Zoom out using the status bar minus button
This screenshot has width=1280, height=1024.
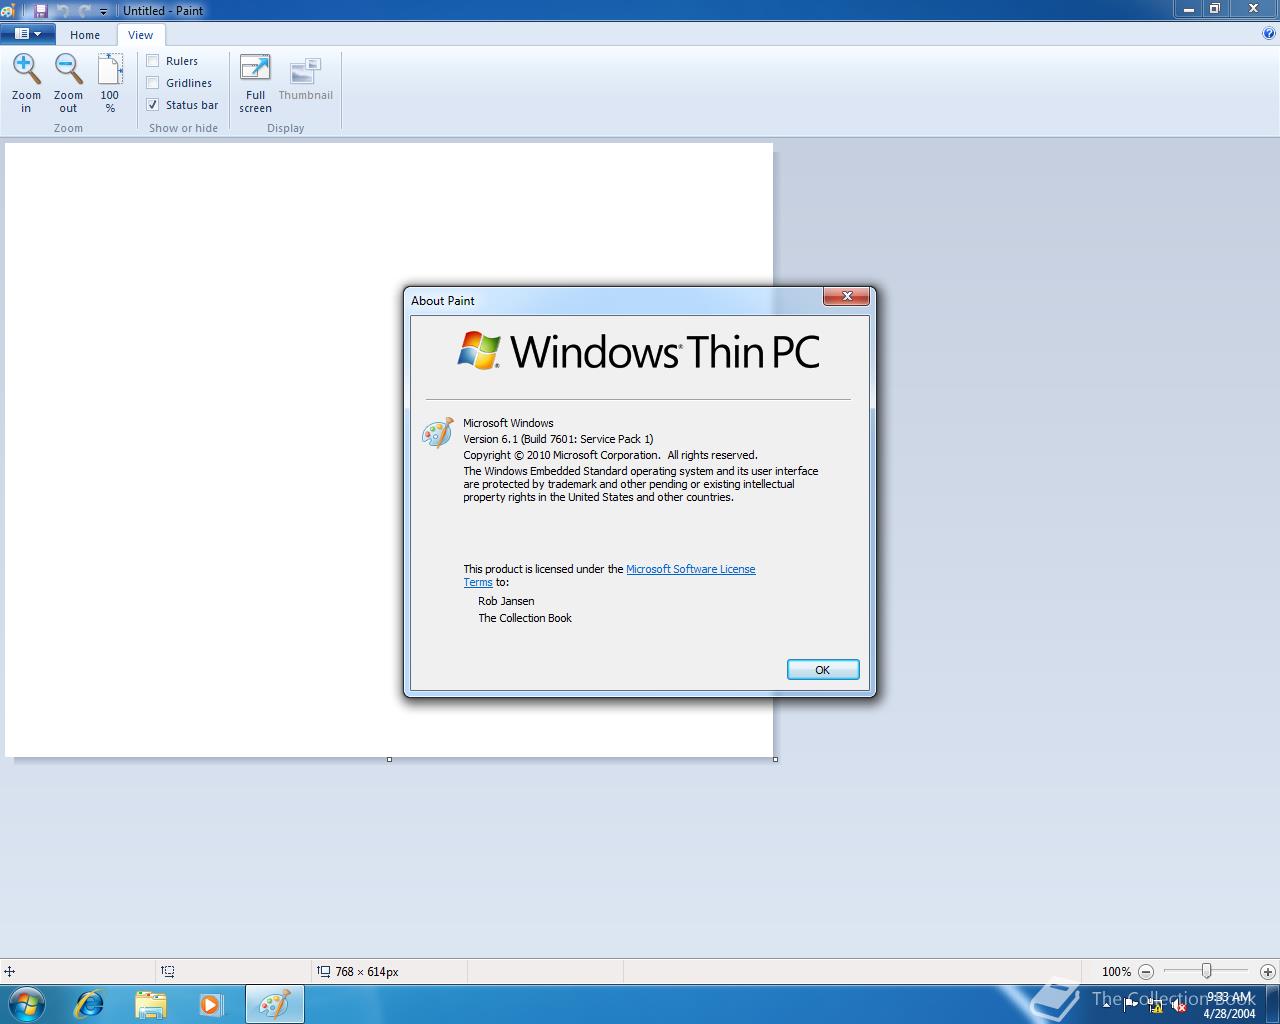(x=1146, y=971)
